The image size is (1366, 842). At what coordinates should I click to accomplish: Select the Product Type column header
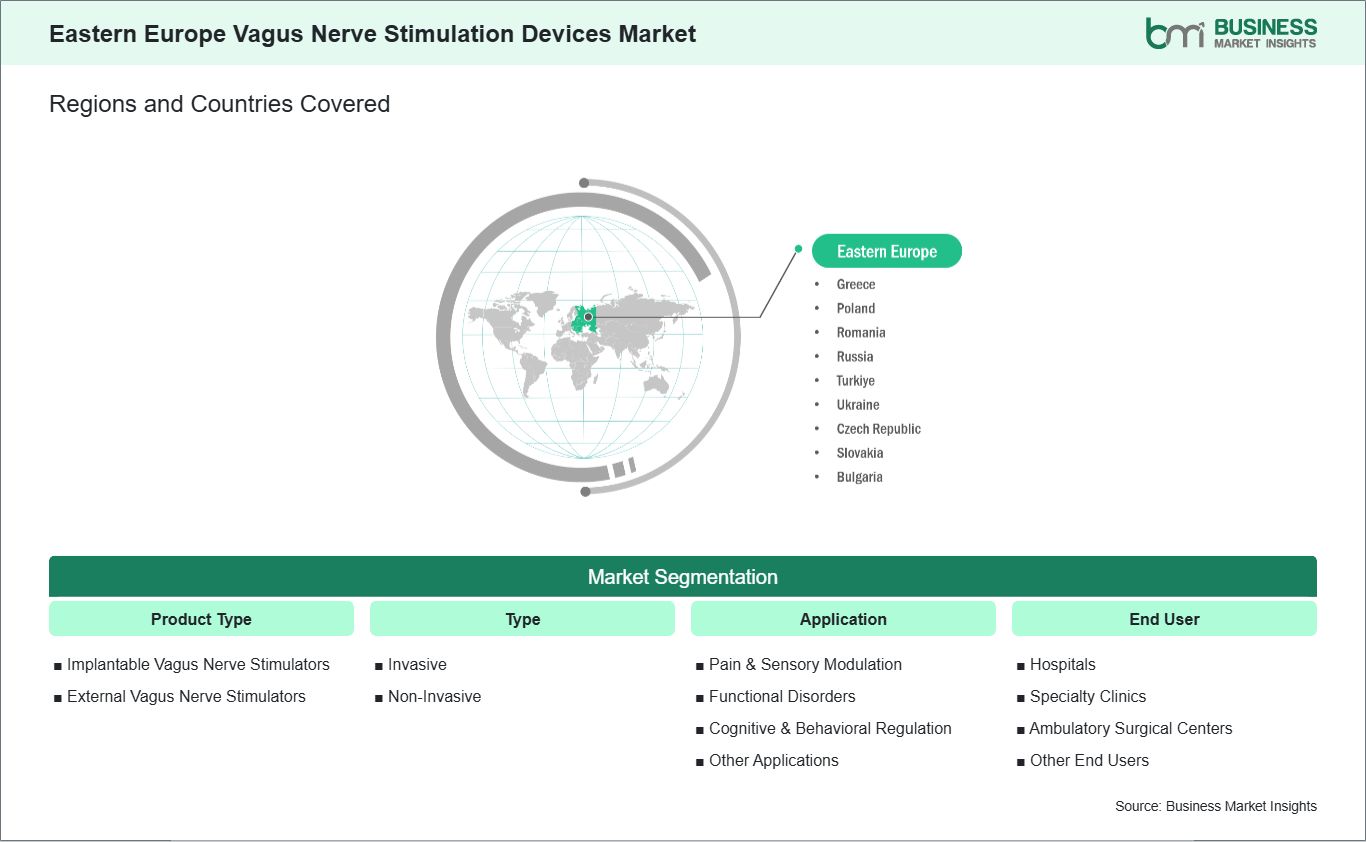pyautogui.click(x=201, y=619)
